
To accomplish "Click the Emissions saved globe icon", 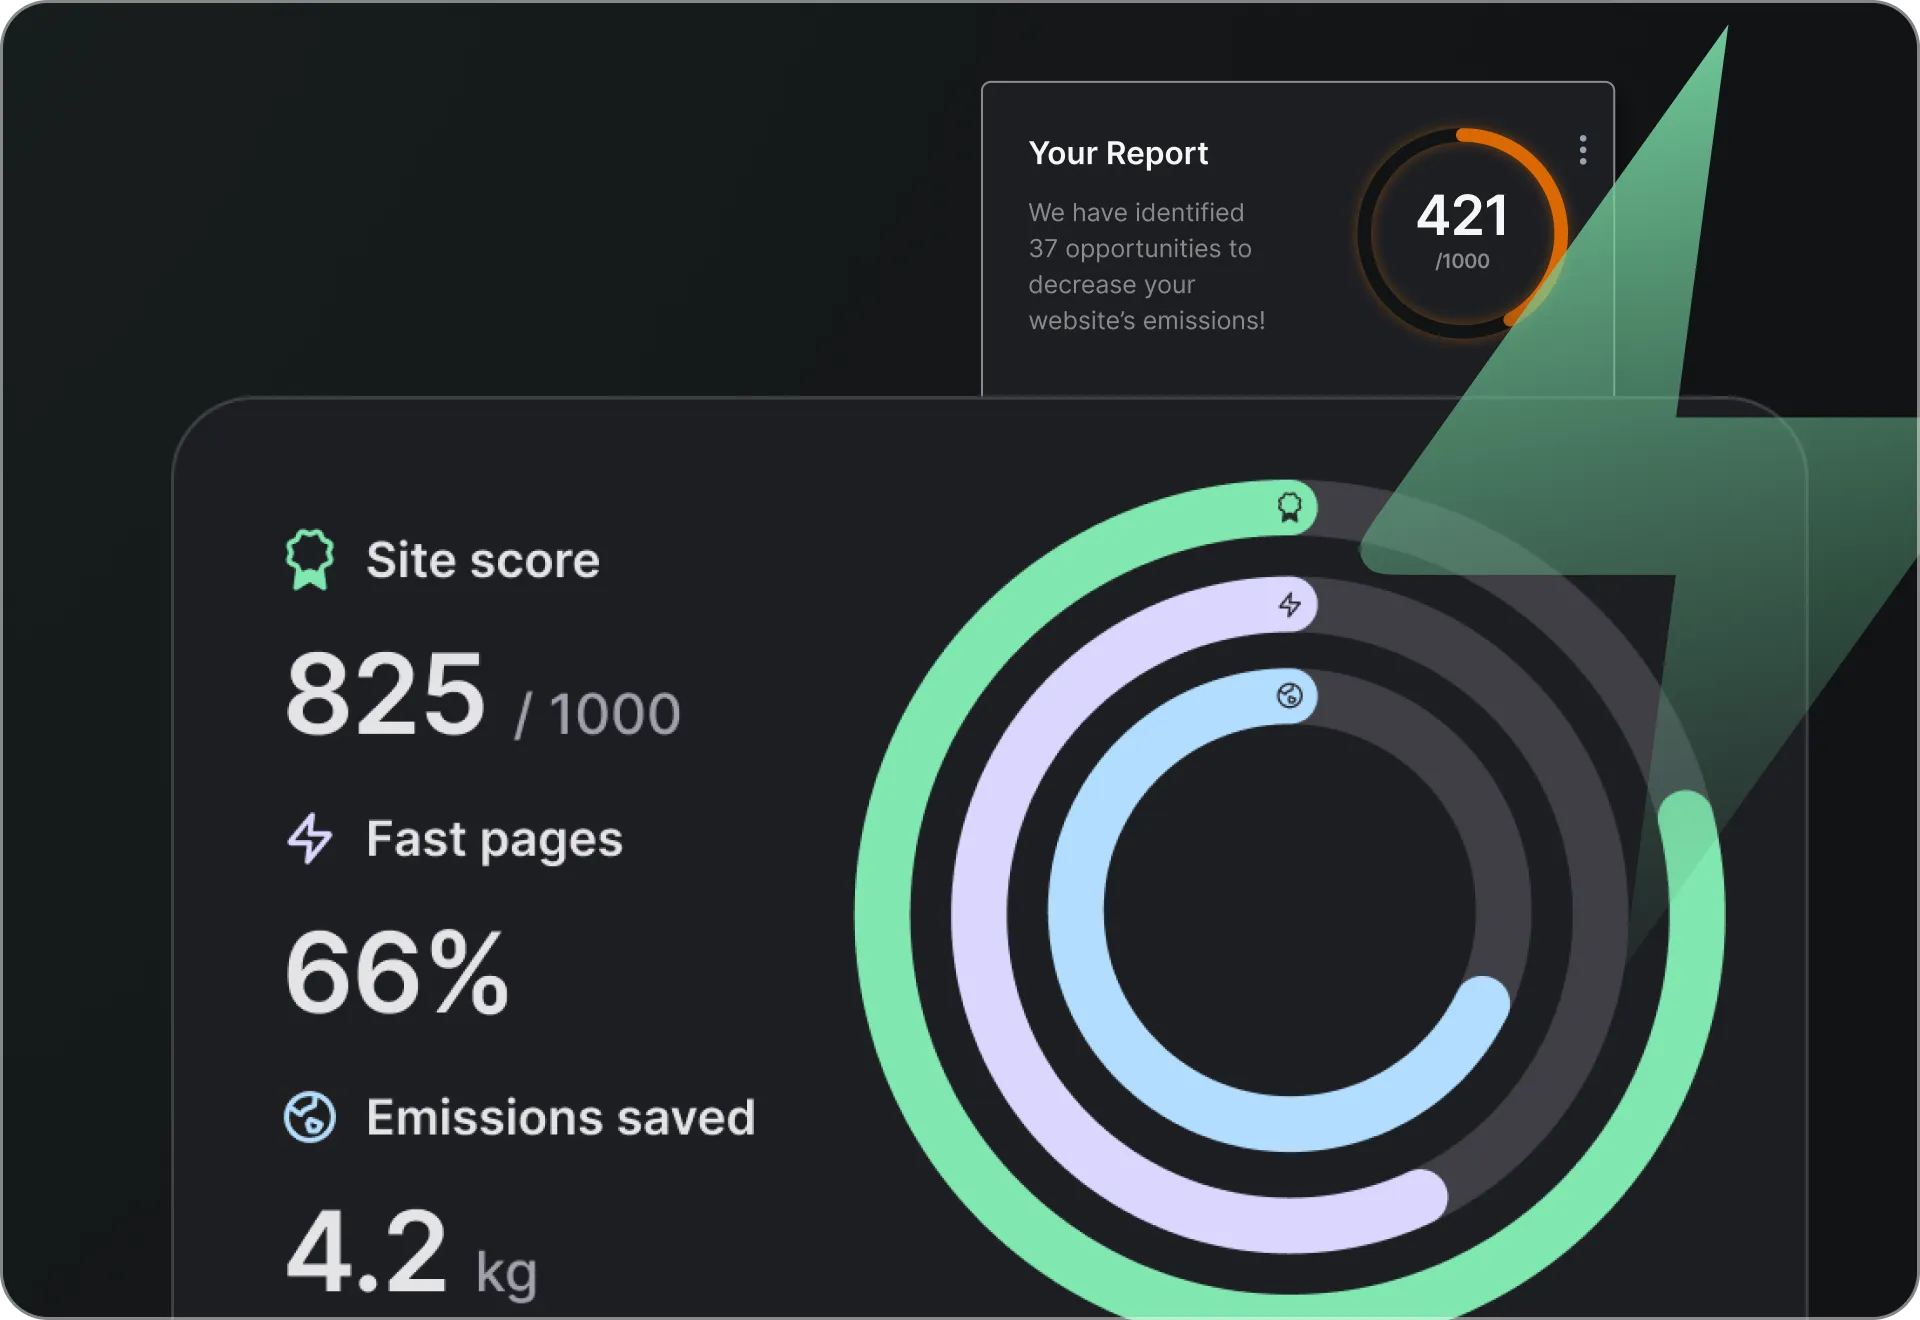I will point(309,1116).
